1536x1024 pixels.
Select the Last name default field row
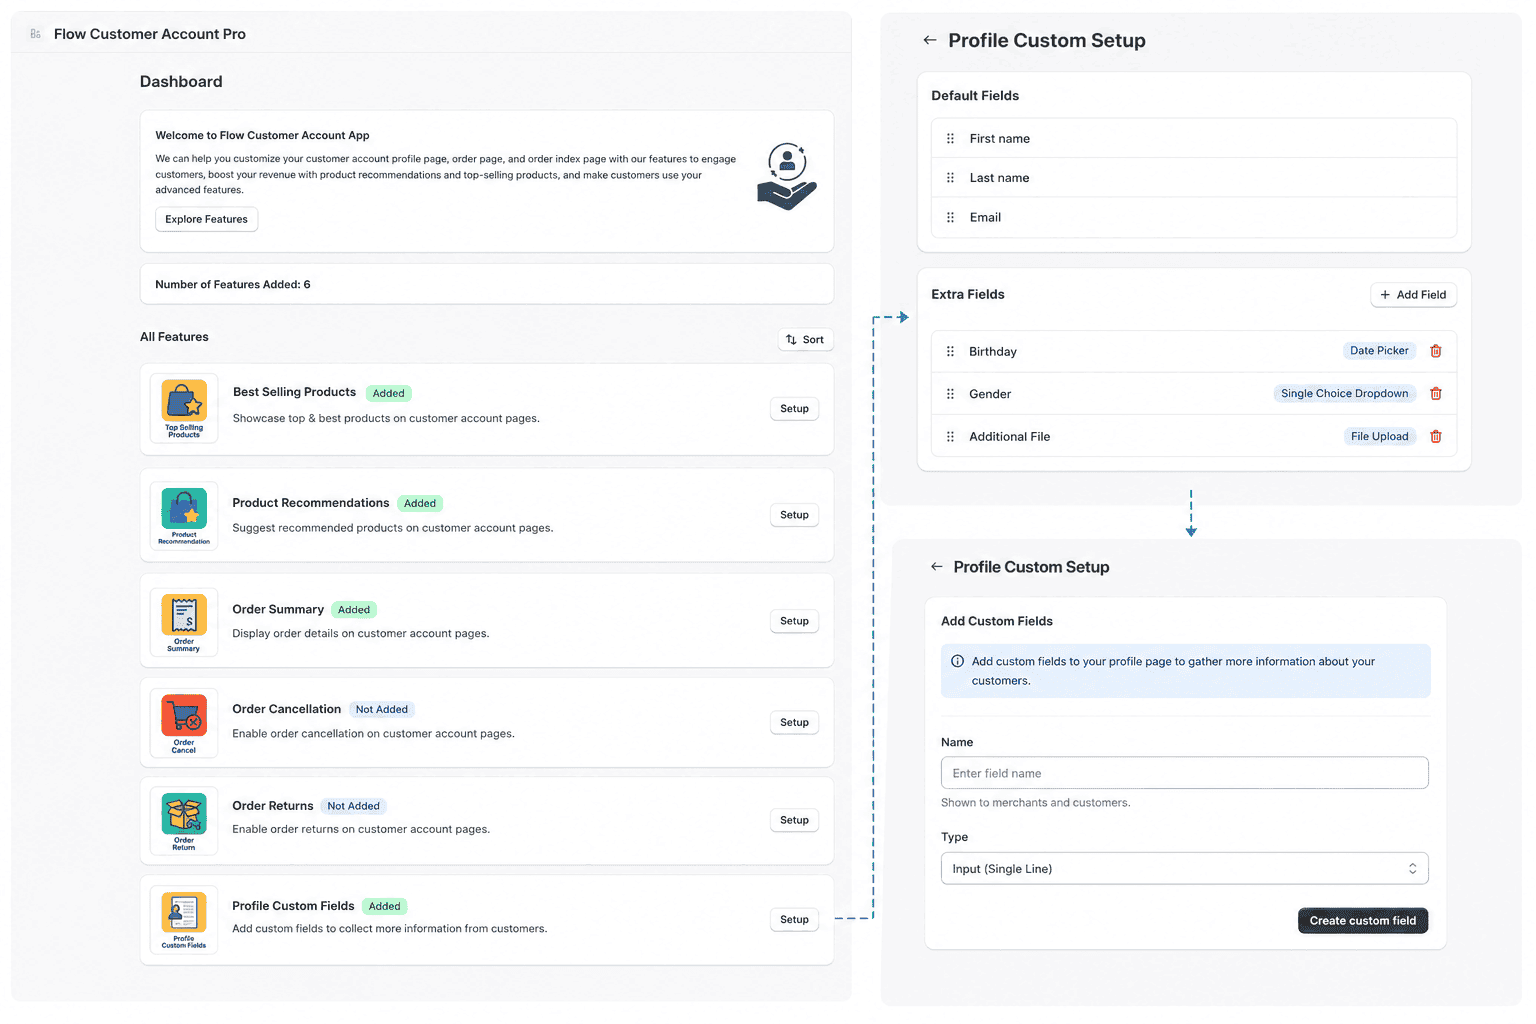(x=1194, y=178)
